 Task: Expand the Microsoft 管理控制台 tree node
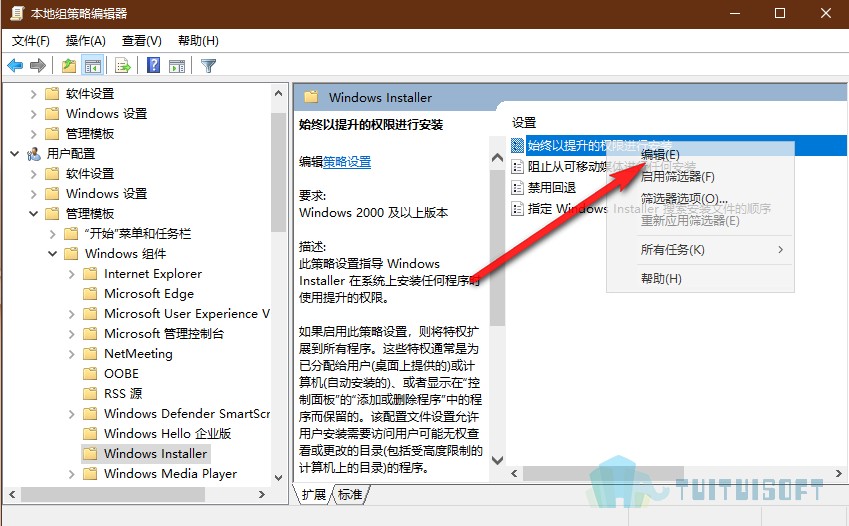point(71,334)
